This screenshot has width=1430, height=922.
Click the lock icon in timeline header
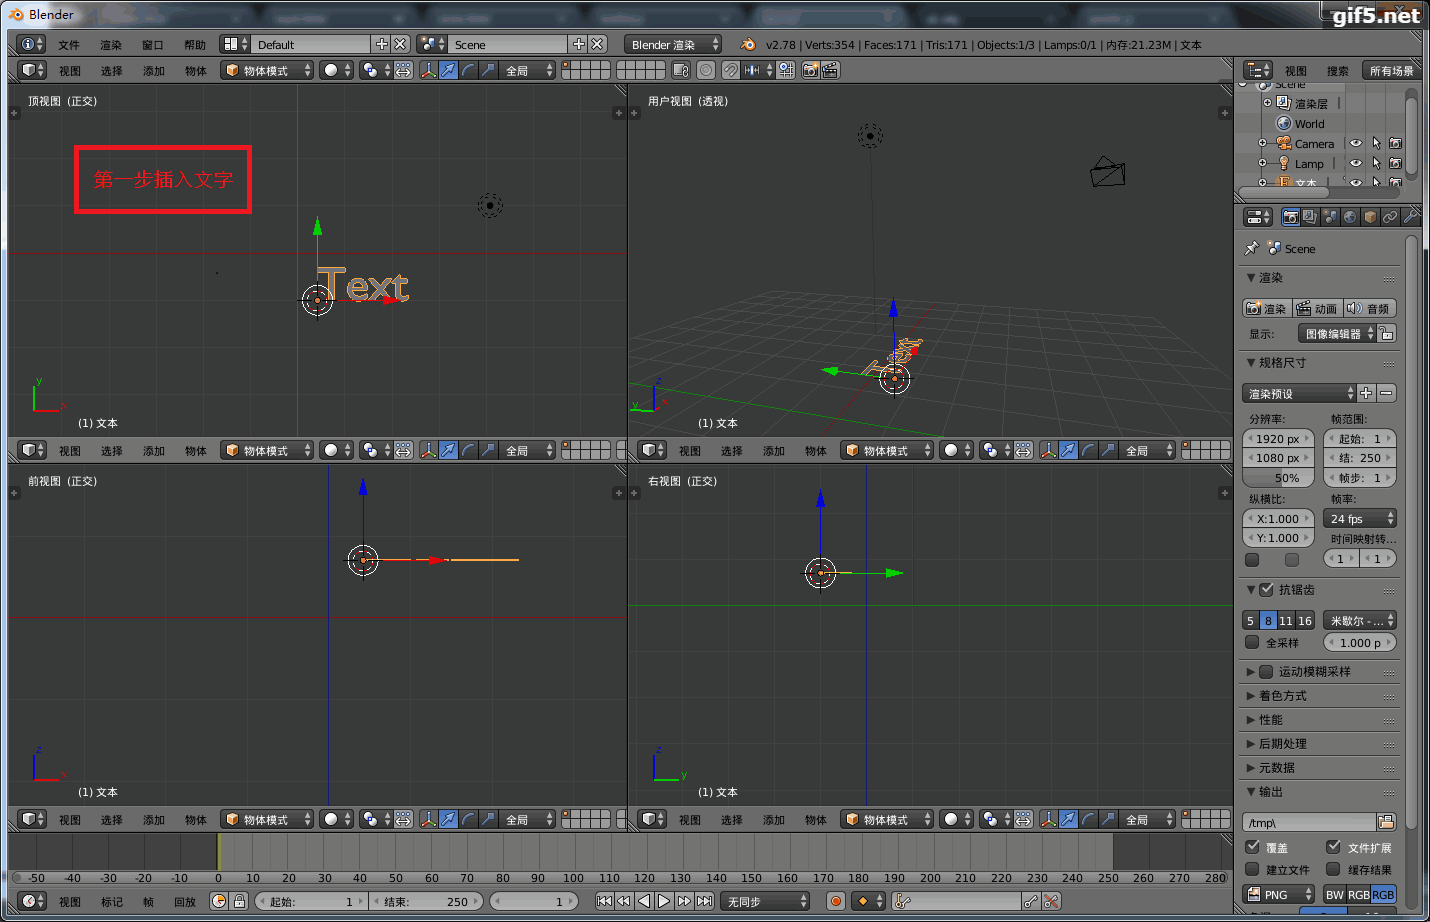point(239,901)
